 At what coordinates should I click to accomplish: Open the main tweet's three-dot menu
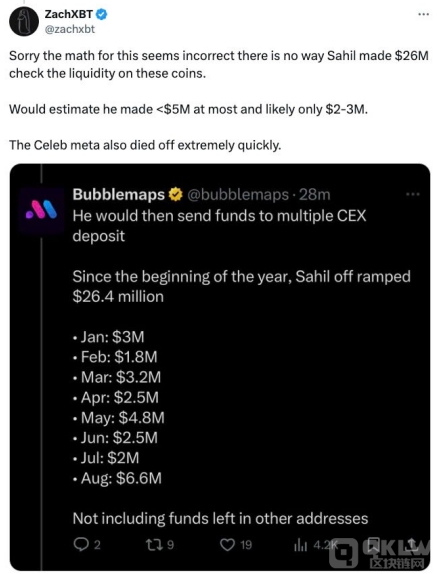pos(423,14)
